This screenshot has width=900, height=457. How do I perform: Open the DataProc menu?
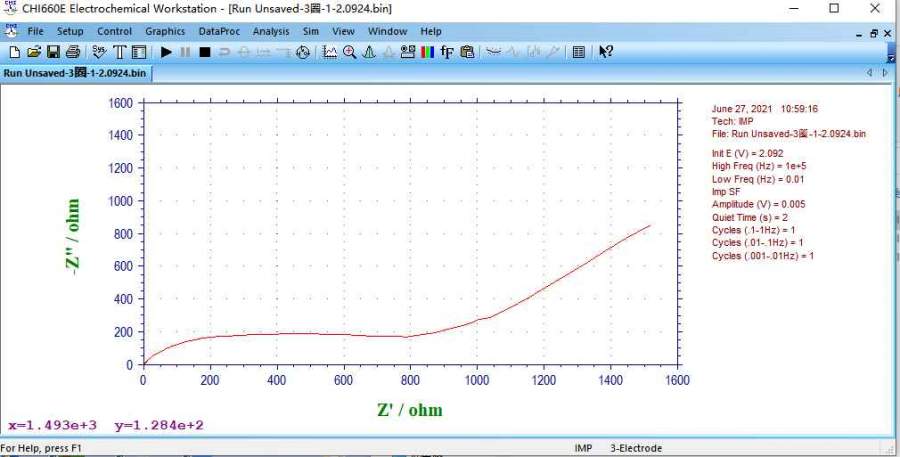[x=219, y=31]
